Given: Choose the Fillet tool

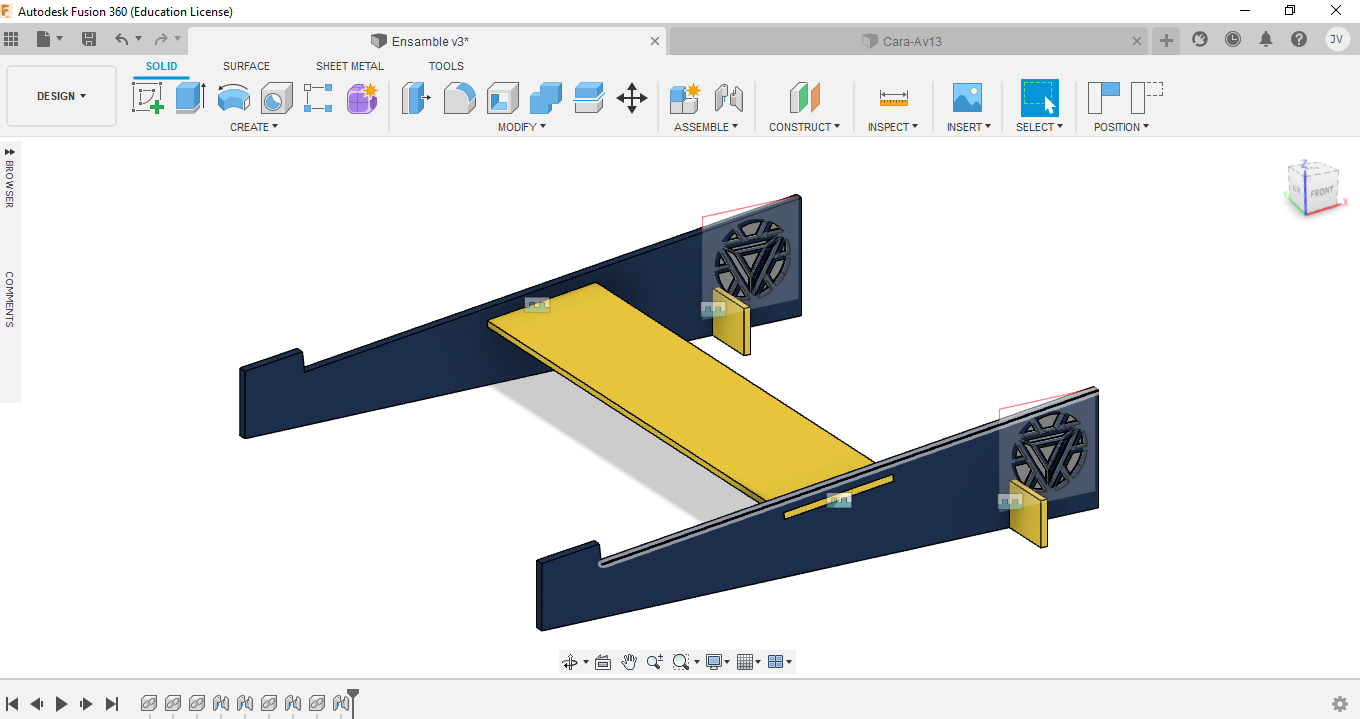Looking at the screenshot, I should pyautogui.click(x=459, y=98).
